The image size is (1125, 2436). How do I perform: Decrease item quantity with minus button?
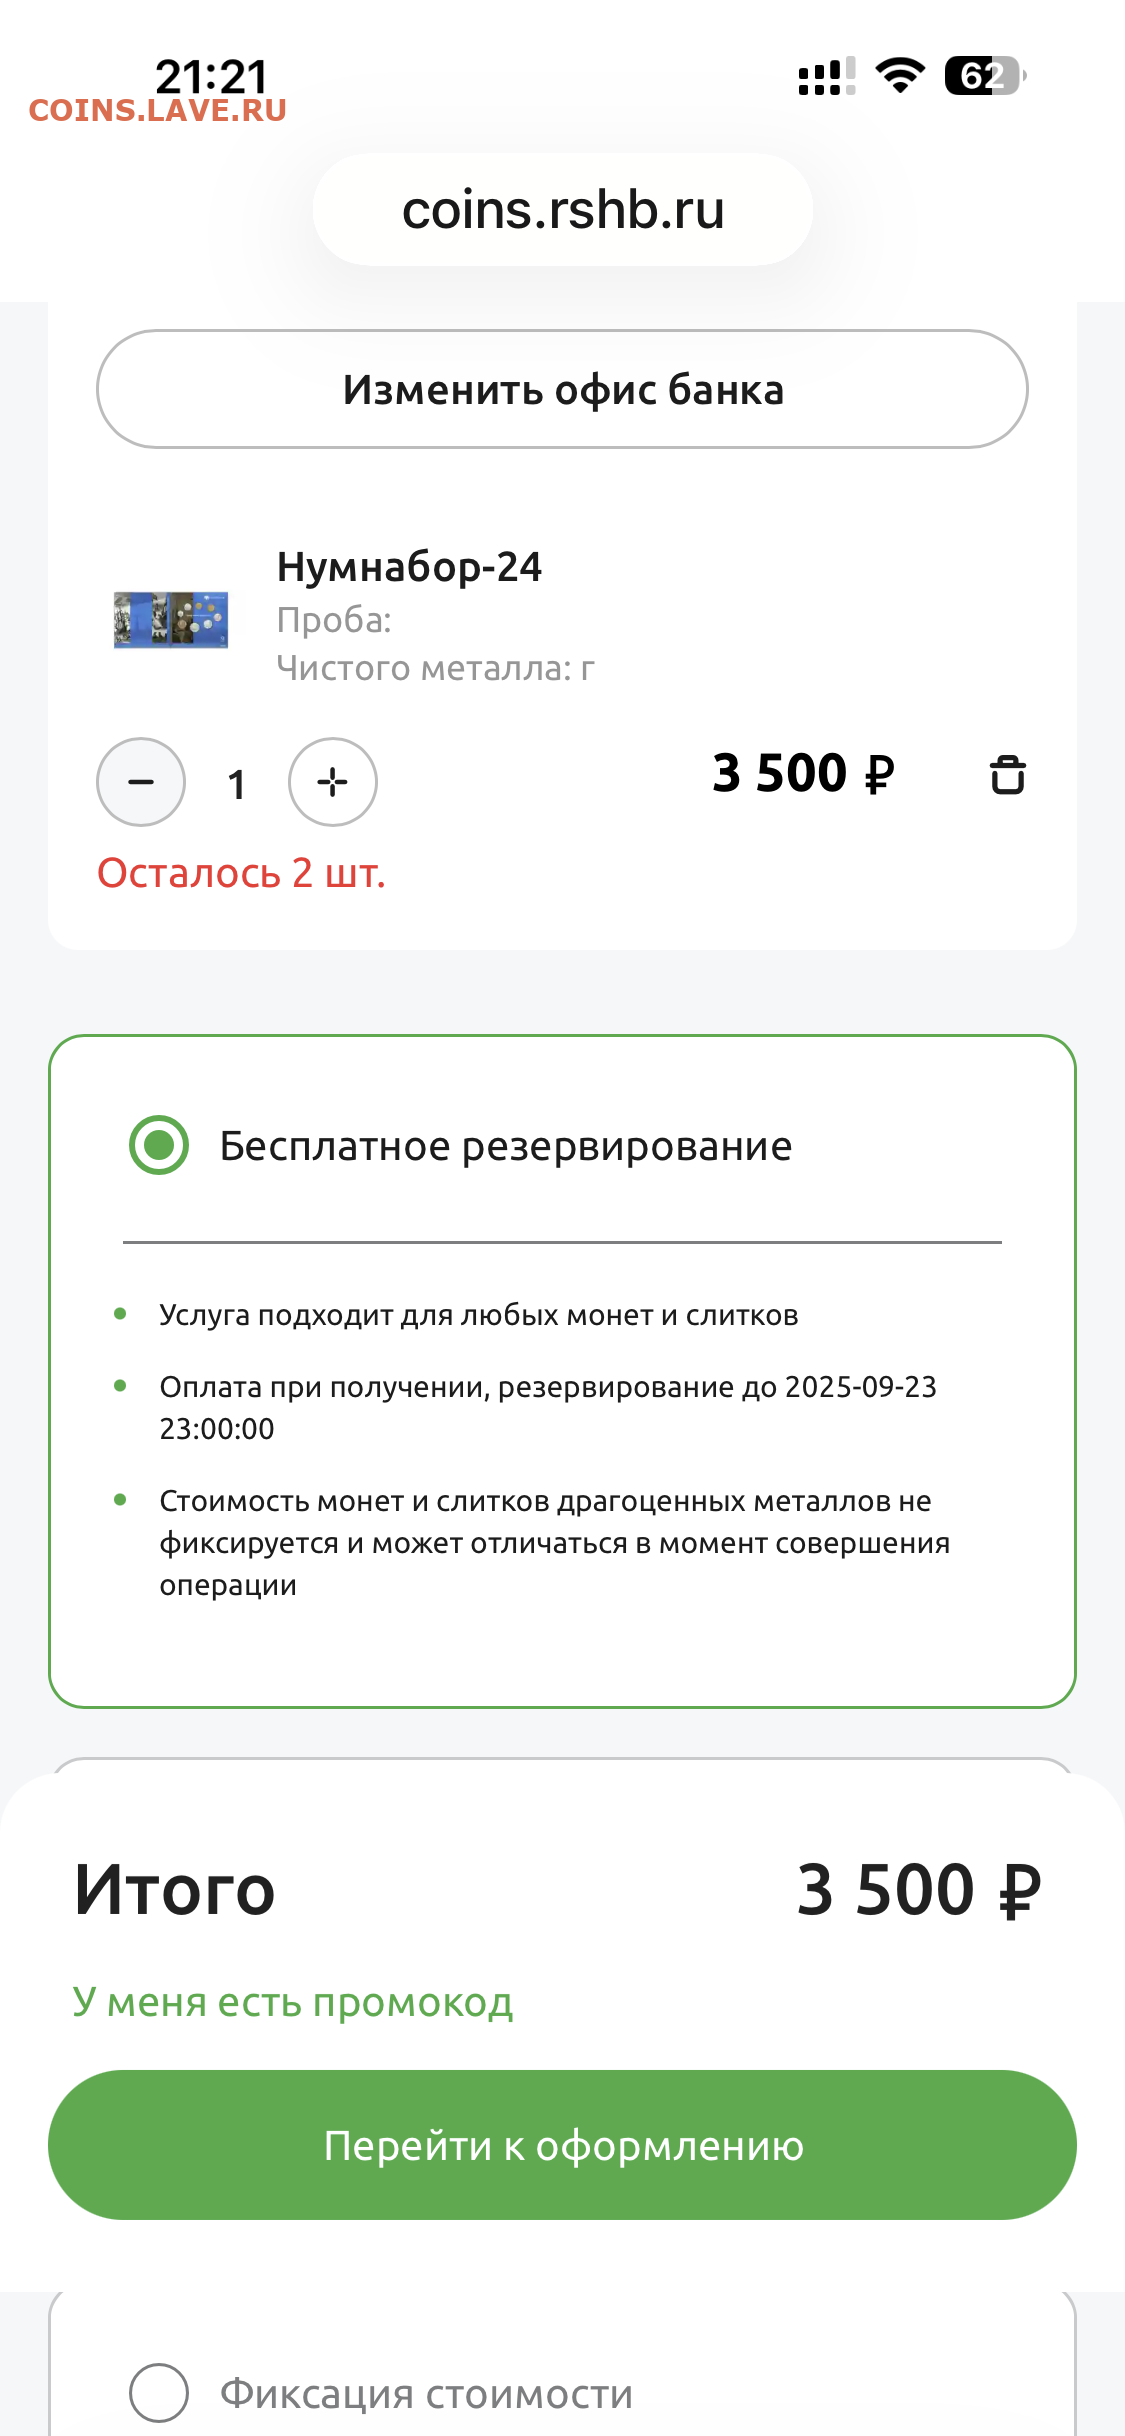141,782
